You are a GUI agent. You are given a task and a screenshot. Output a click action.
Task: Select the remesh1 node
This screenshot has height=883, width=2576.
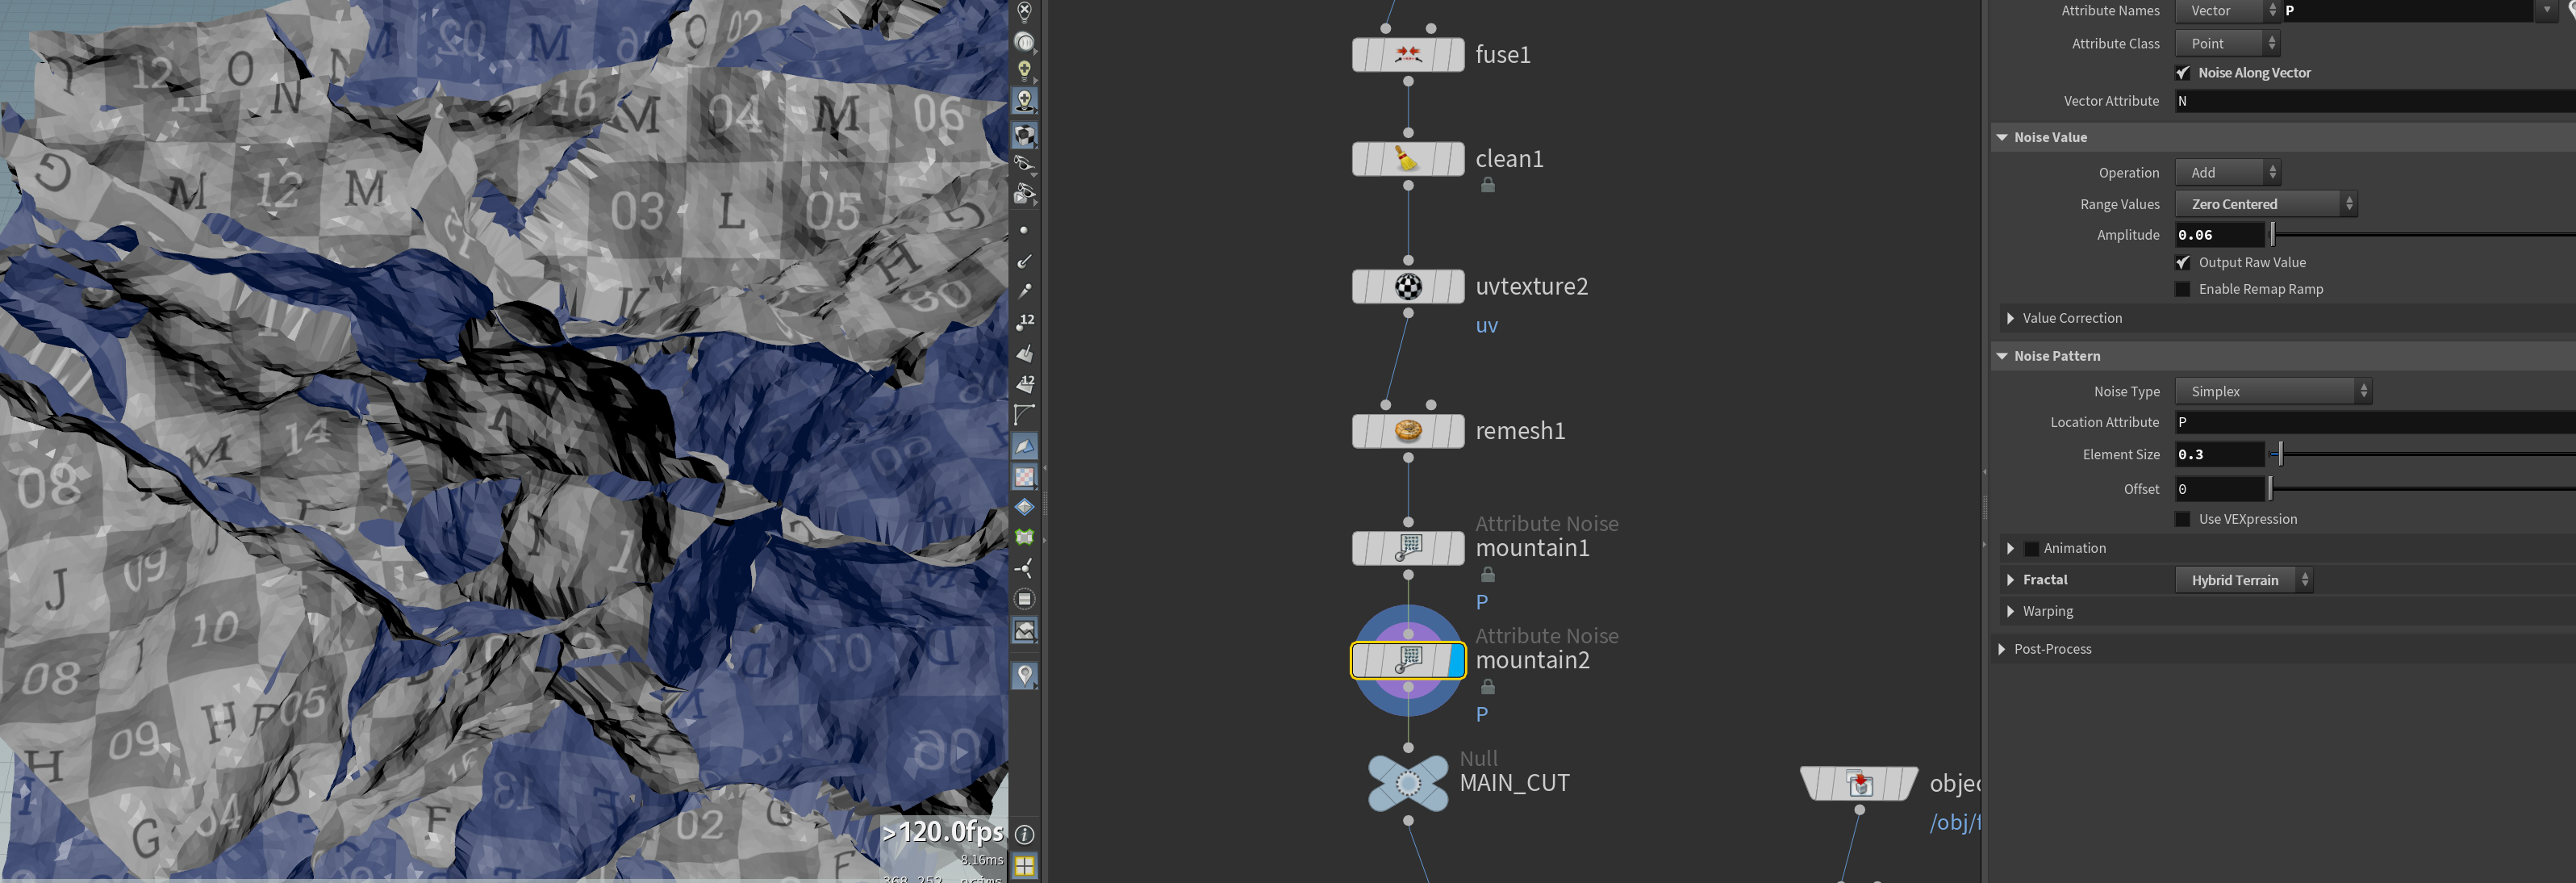(x=1408, y=431)
